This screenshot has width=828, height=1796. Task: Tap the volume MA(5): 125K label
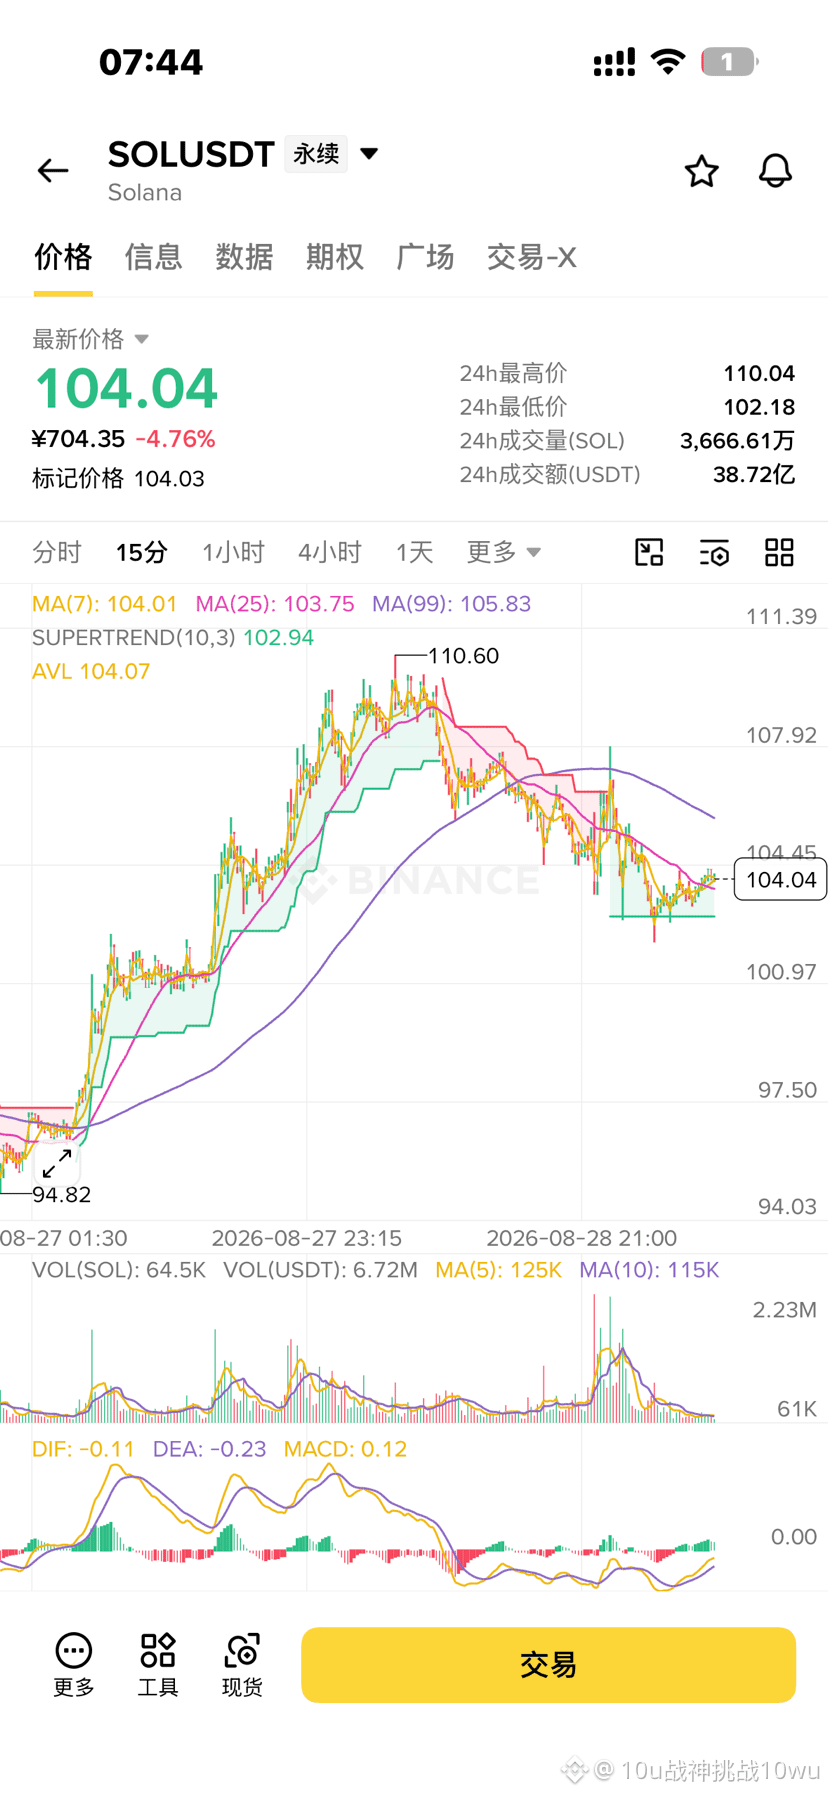[x=498, y=1270]
